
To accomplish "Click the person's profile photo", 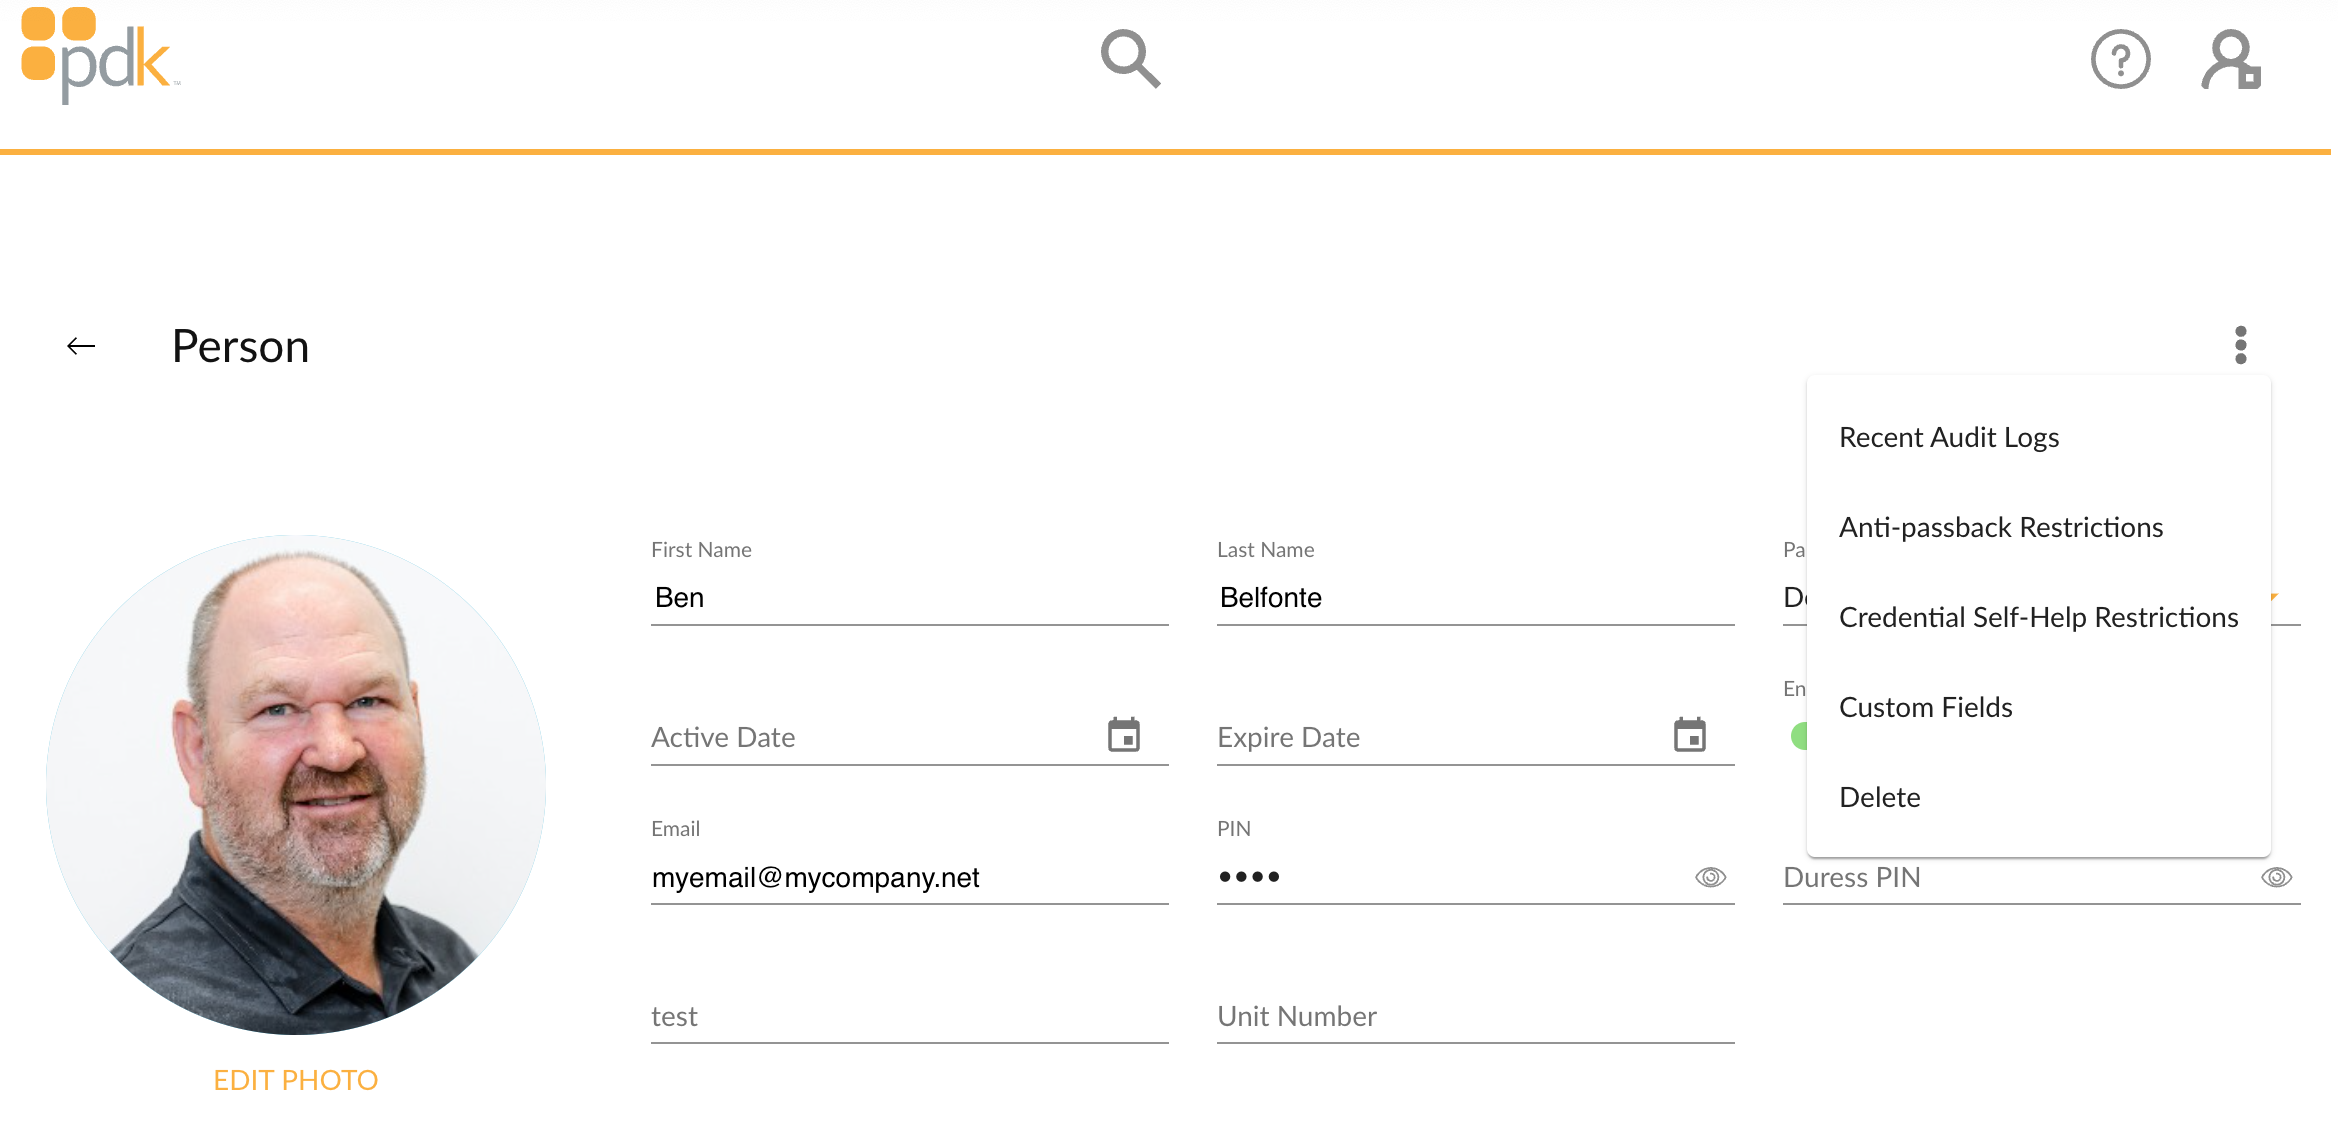I will point(296,784).
